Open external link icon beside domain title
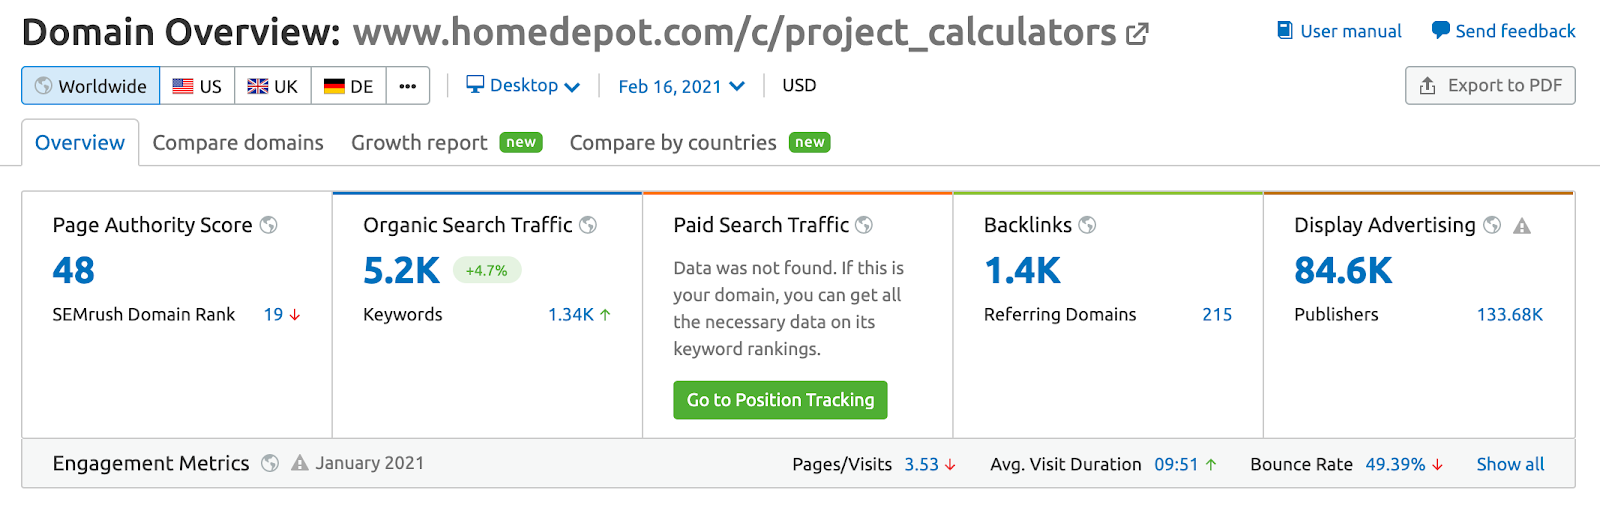The width and height of the screenshot is (1600, 508). [x=1137, y=34]
